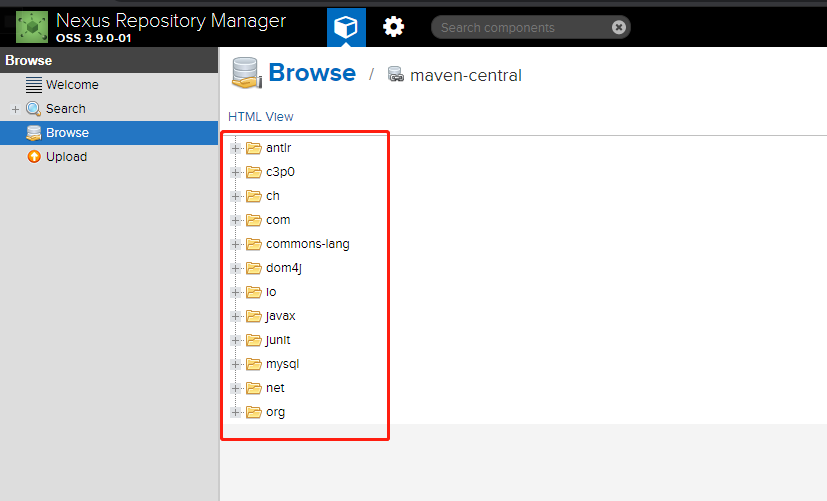Screen dimensions: 827x501
Task: Expand the javax folder
Action: point(236,316)
